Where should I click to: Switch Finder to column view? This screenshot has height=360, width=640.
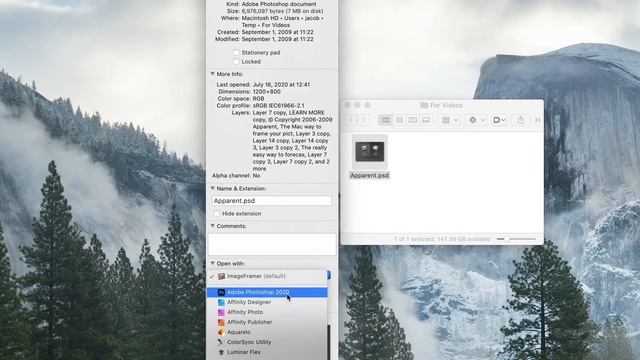413,120
